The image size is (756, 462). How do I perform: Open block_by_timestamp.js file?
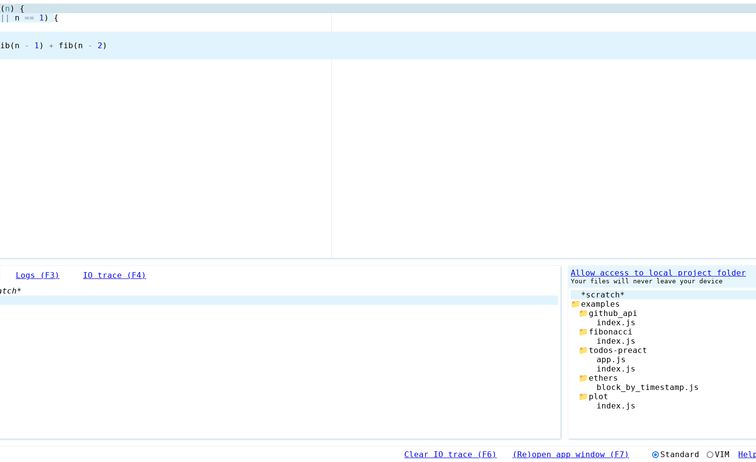coord(647,387)
